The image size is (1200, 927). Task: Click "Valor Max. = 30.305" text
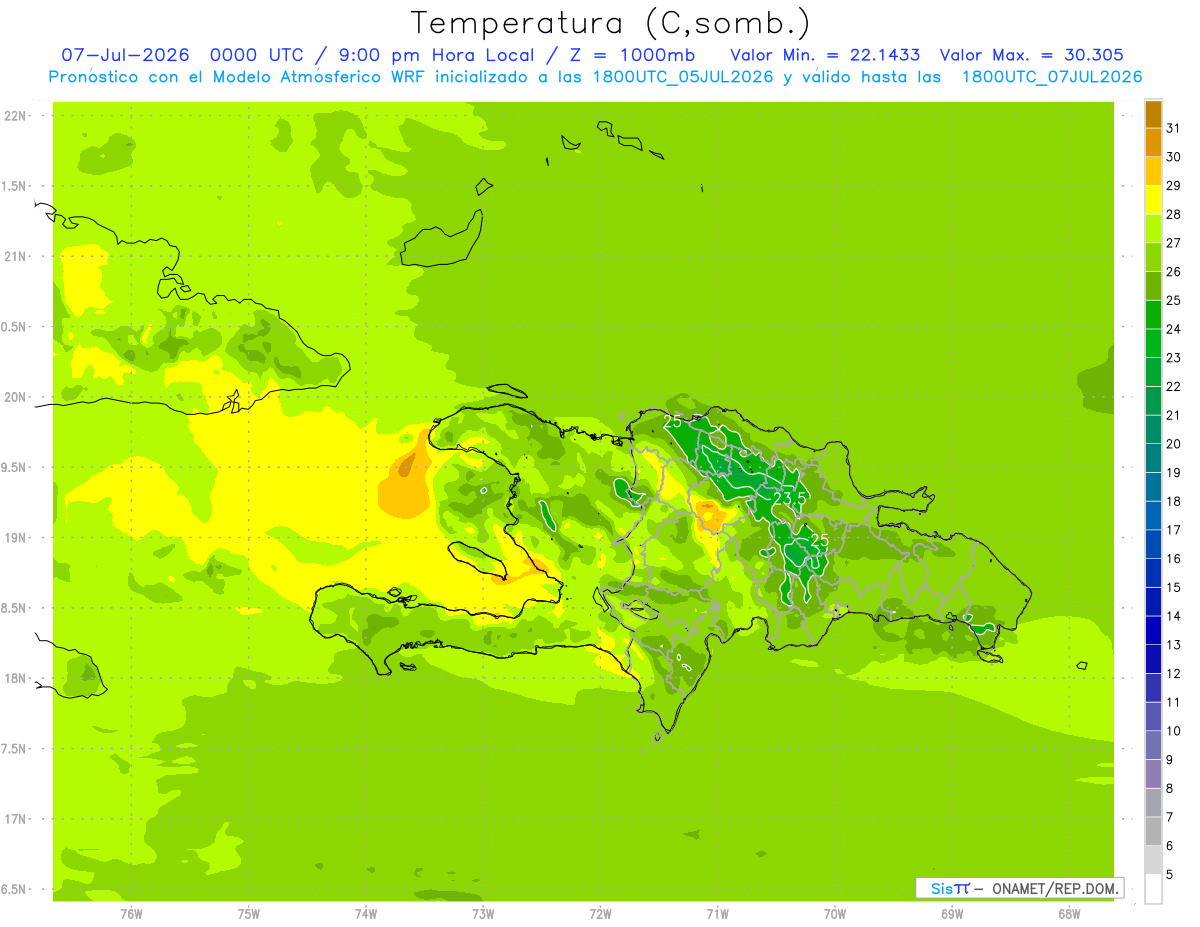[x=1031, y=55]
